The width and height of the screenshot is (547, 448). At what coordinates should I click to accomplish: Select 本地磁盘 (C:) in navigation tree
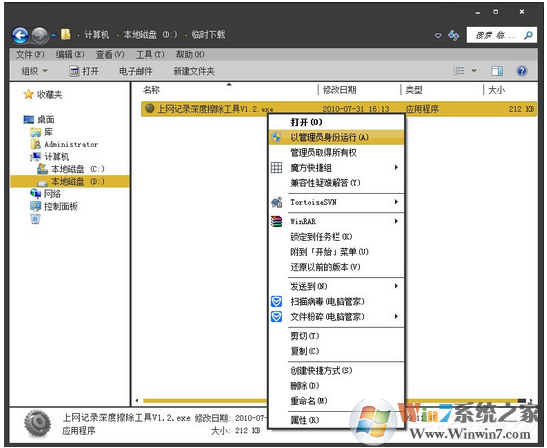(70, 169)
